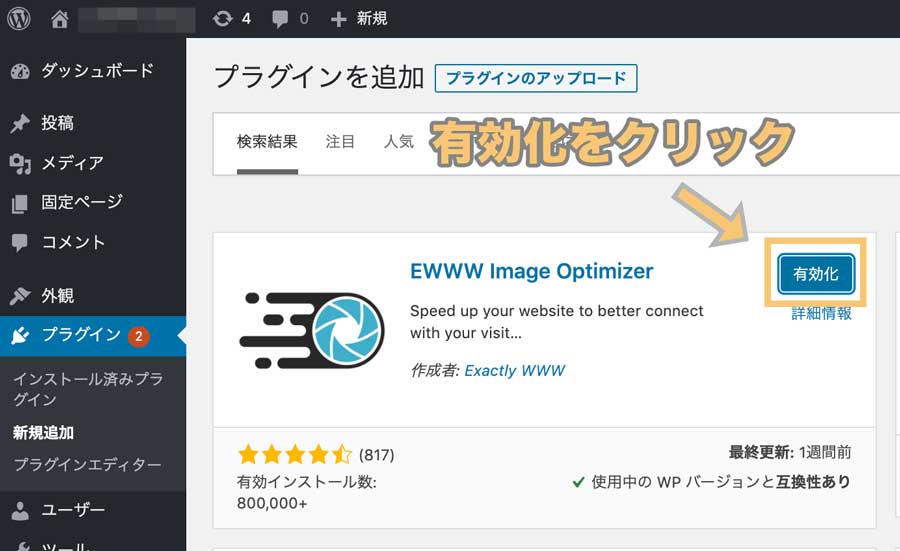Click the (817) ratings count
Viewport: 900px width, 551px height.
[x=377, y=455]
